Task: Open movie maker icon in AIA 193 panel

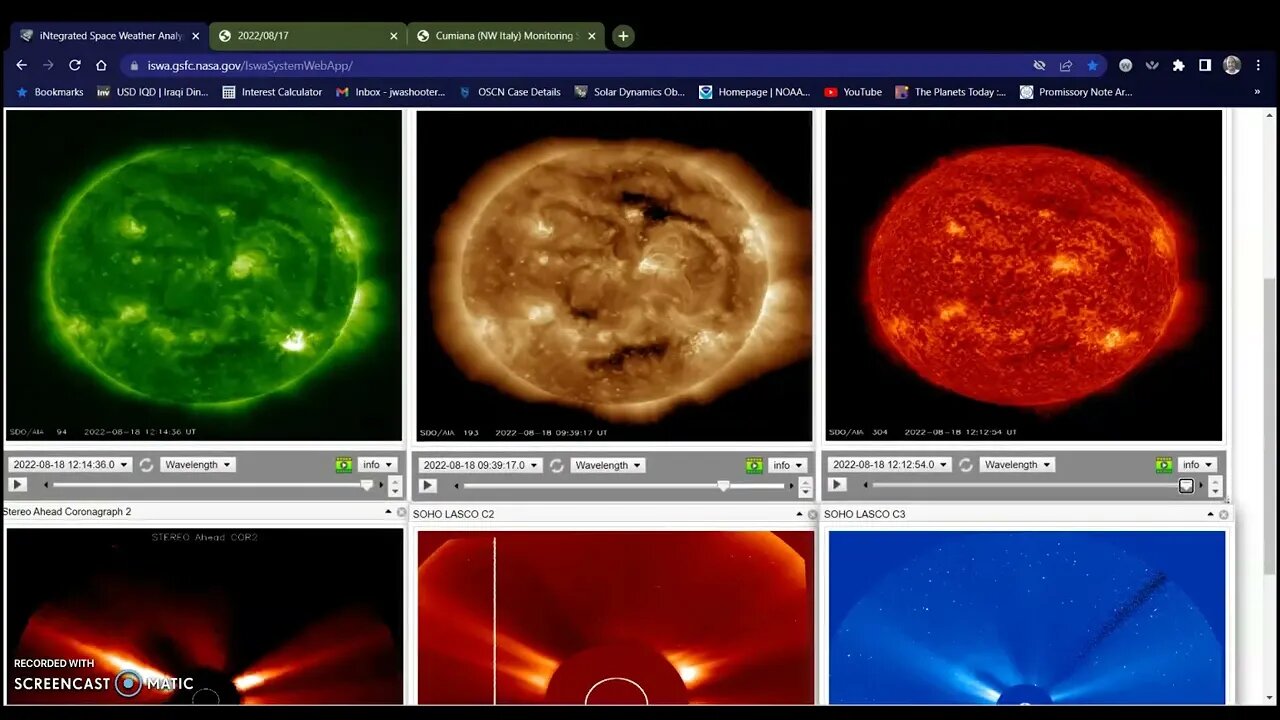Action: pos(754,465)
